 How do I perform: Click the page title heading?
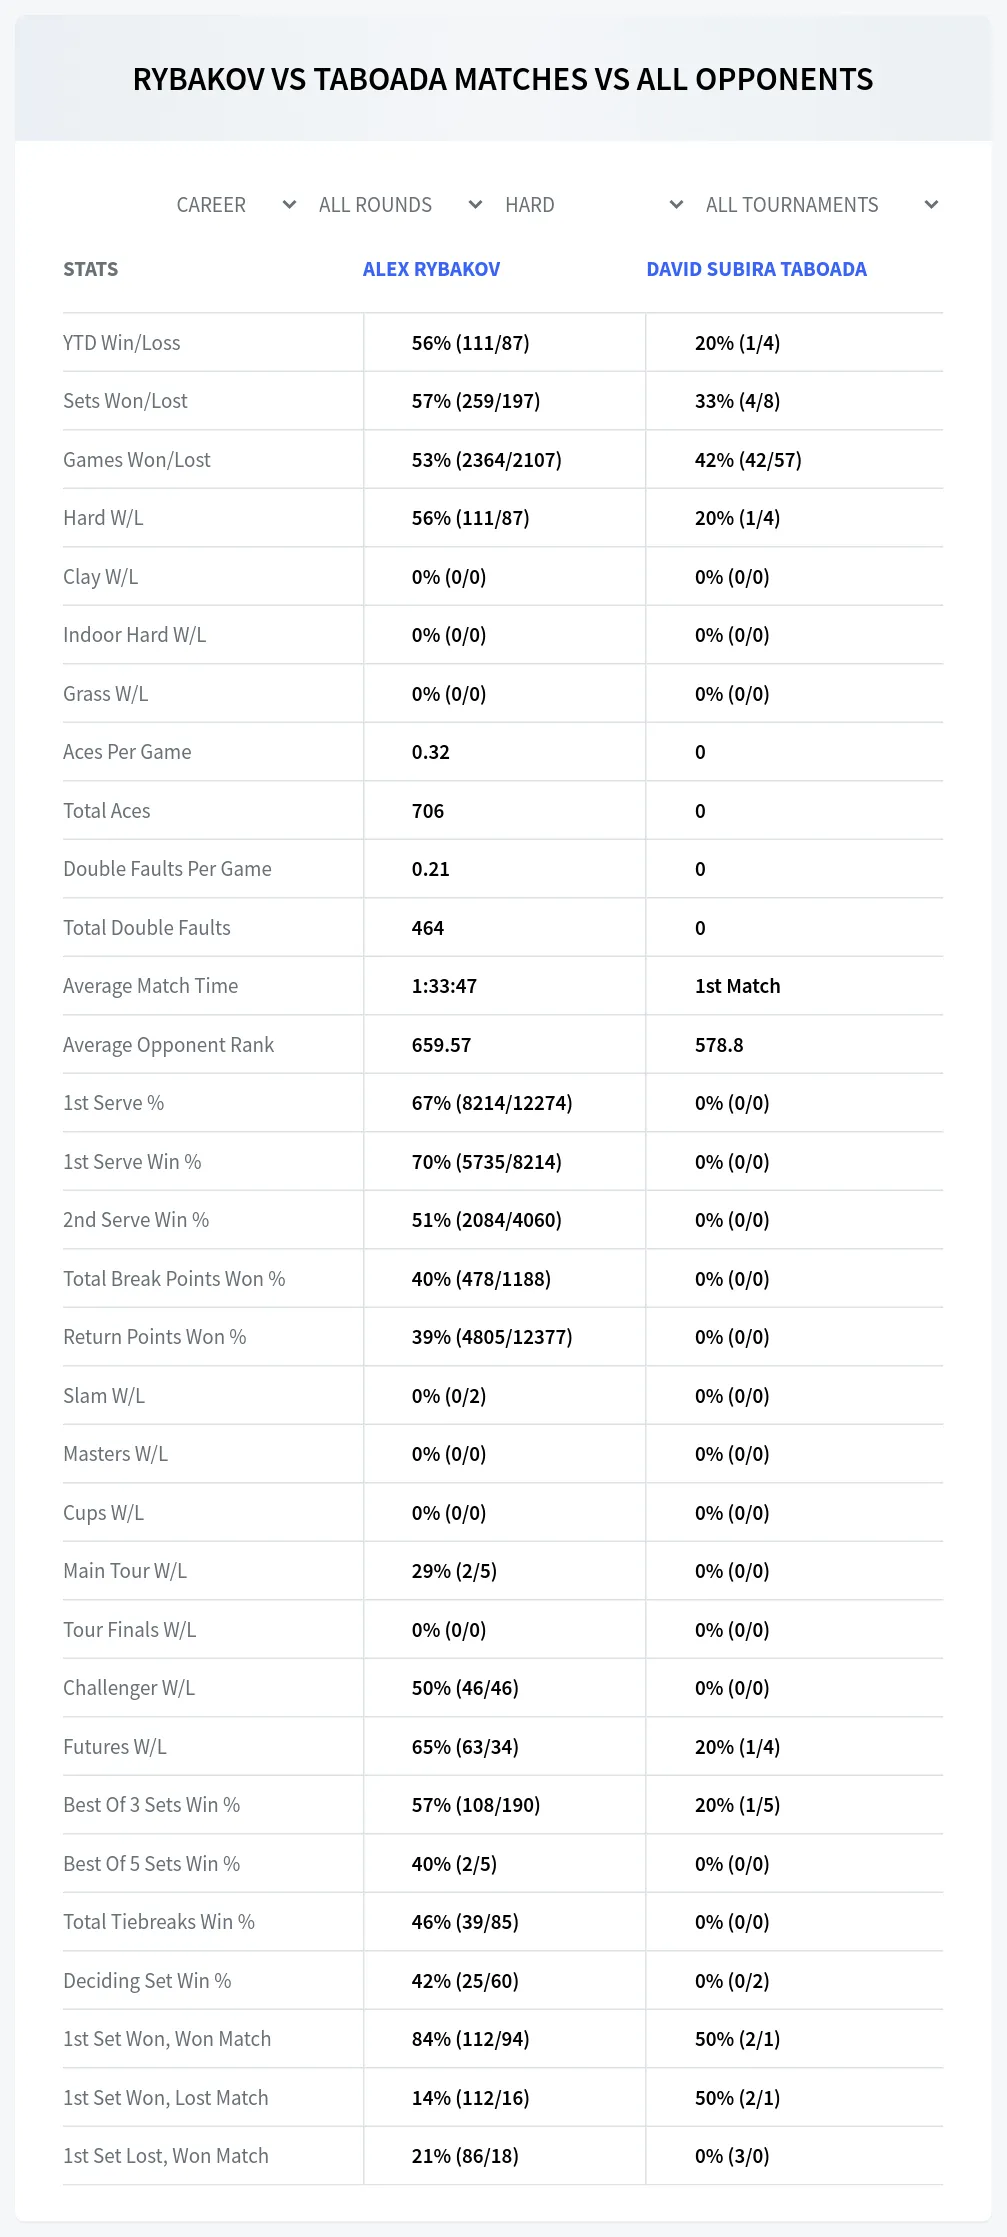pos(503,79)
